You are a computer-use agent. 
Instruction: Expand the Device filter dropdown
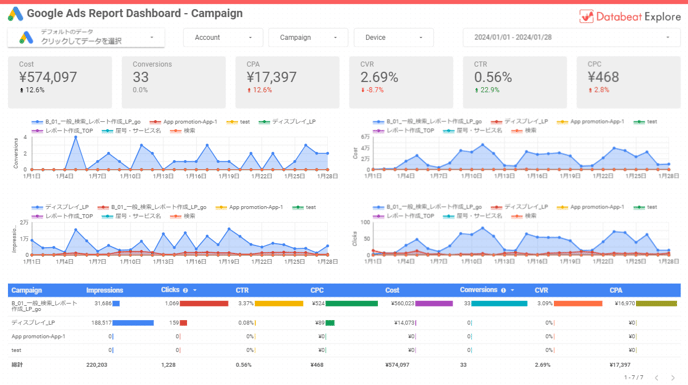point(394,37)
